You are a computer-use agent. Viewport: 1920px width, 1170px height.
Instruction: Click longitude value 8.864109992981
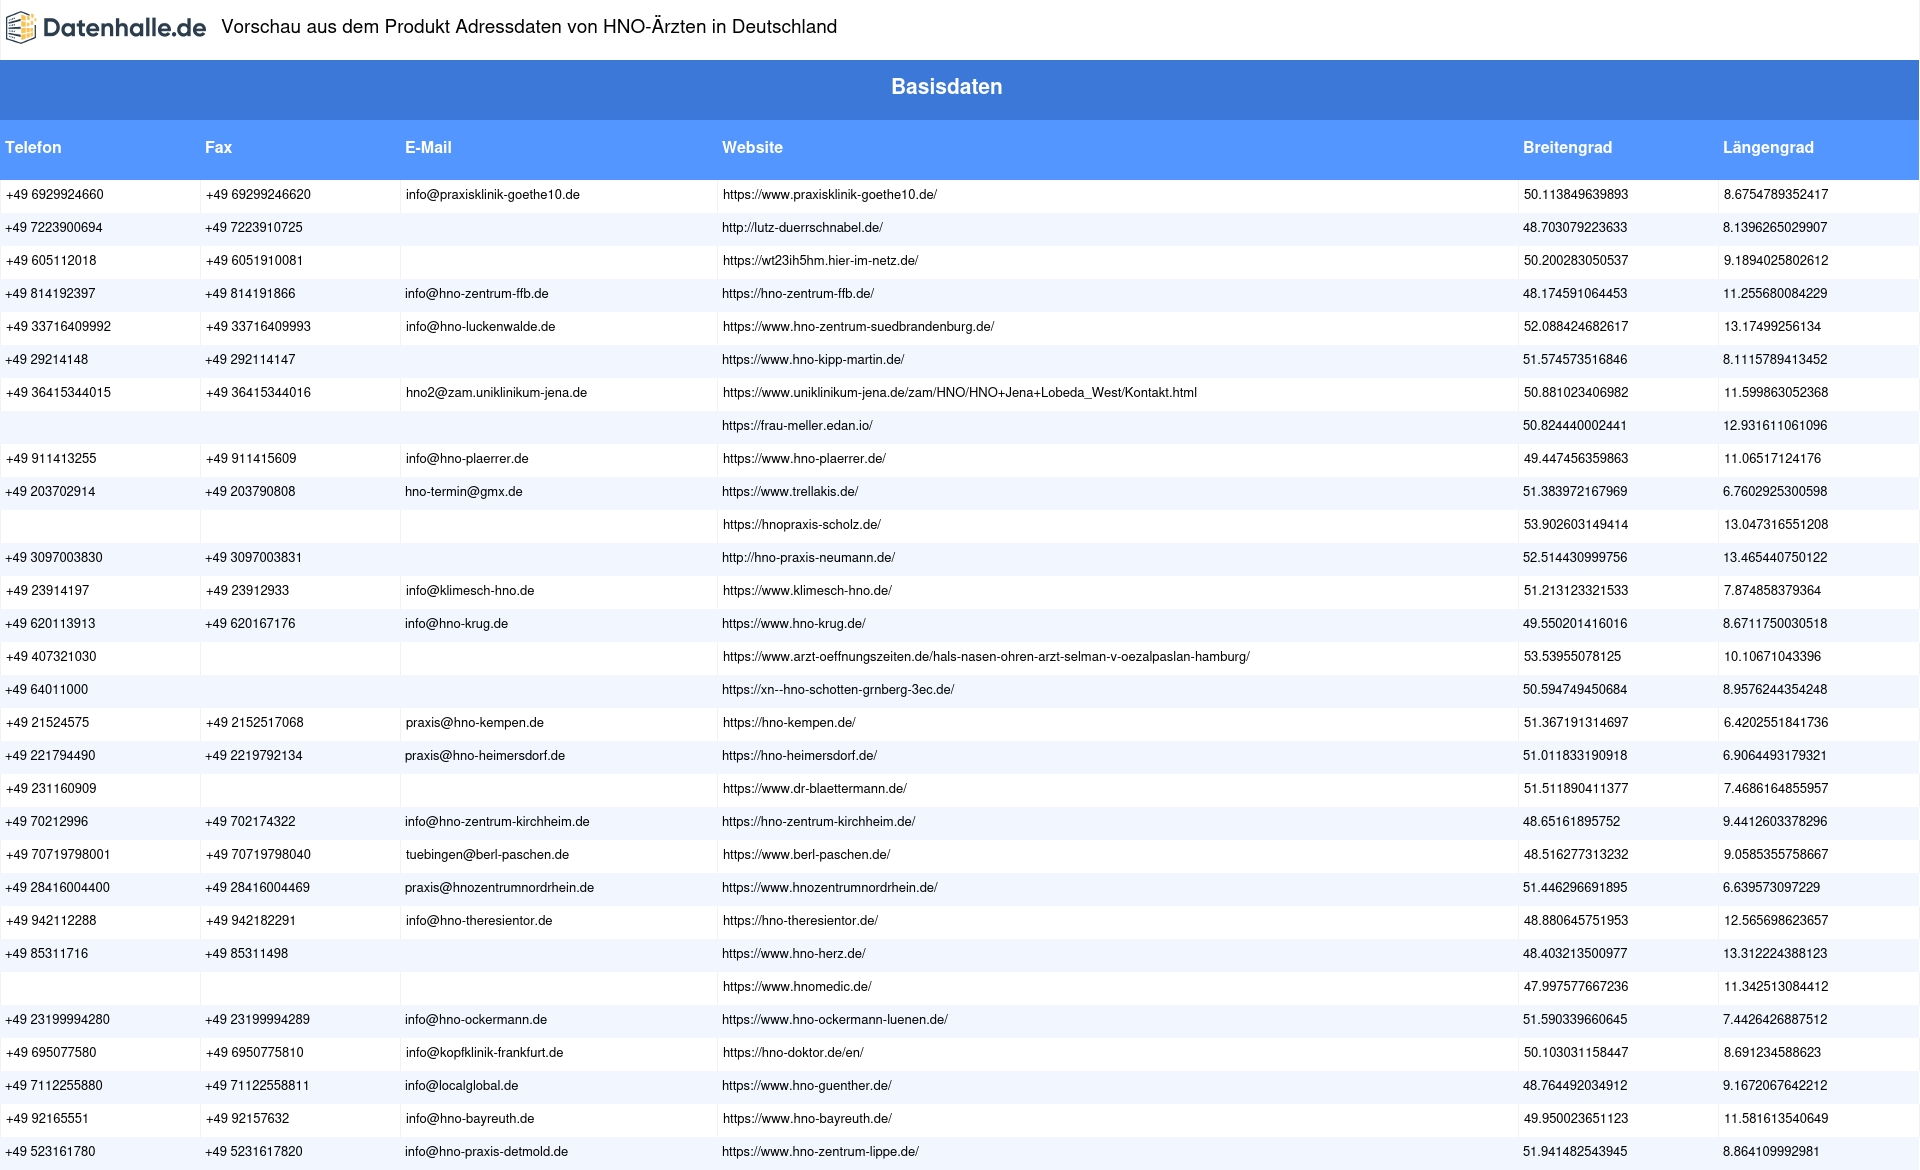pos(1772,1152)
